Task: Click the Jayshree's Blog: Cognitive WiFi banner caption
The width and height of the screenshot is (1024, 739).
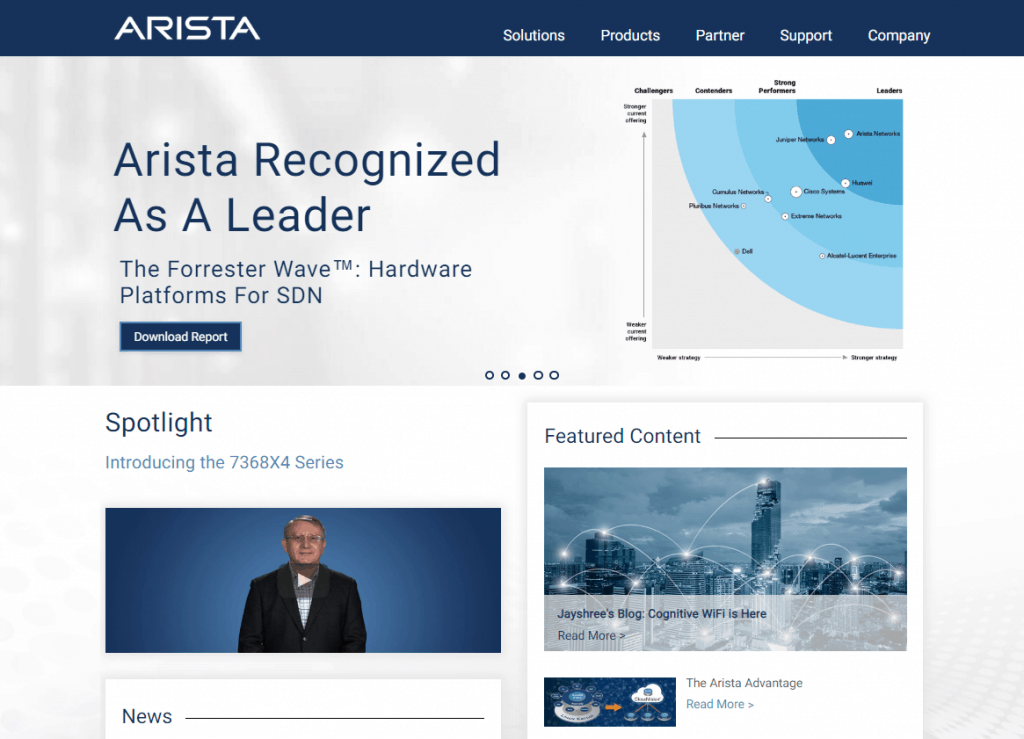Action: click(x=663, y=613)
